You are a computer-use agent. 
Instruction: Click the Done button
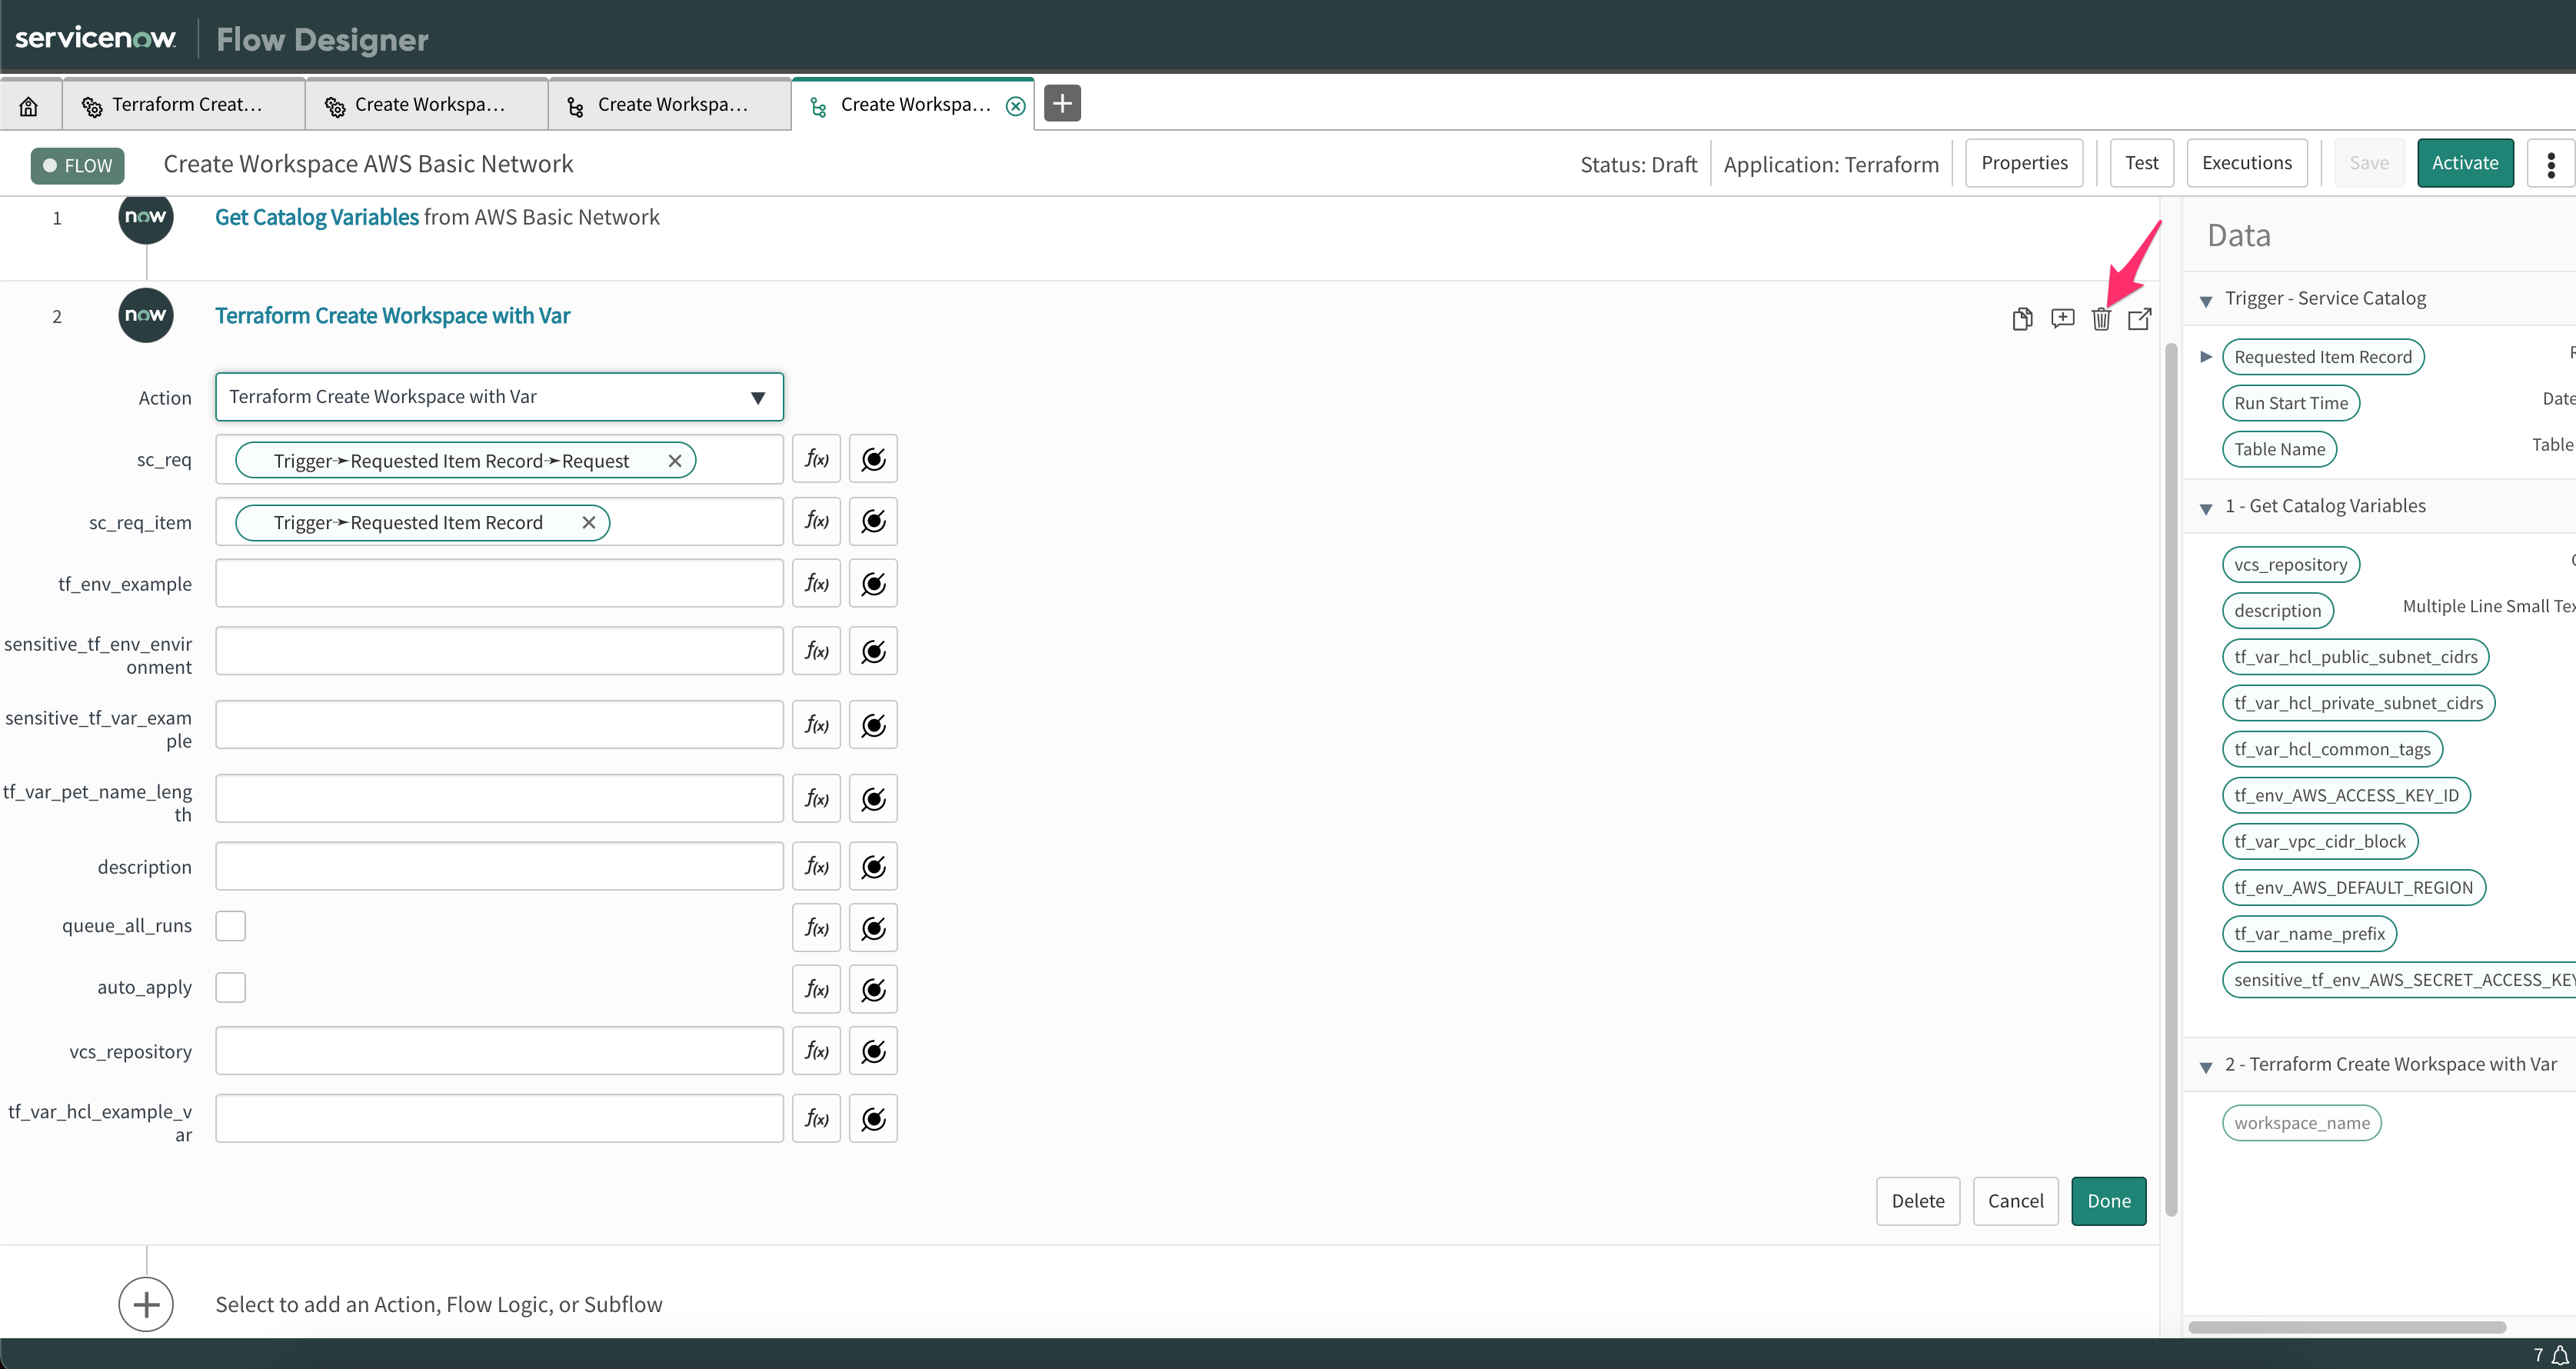click(x=2108, y=1201)
